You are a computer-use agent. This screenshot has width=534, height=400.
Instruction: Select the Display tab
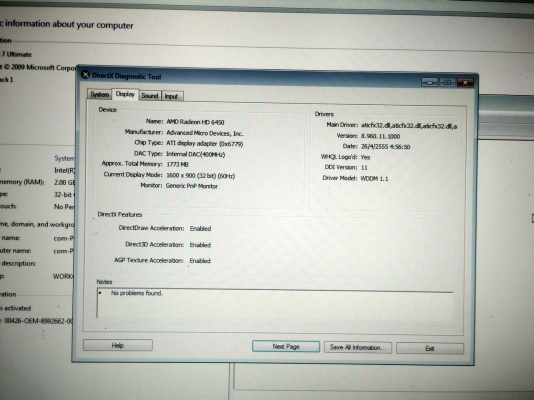(125, 94)
